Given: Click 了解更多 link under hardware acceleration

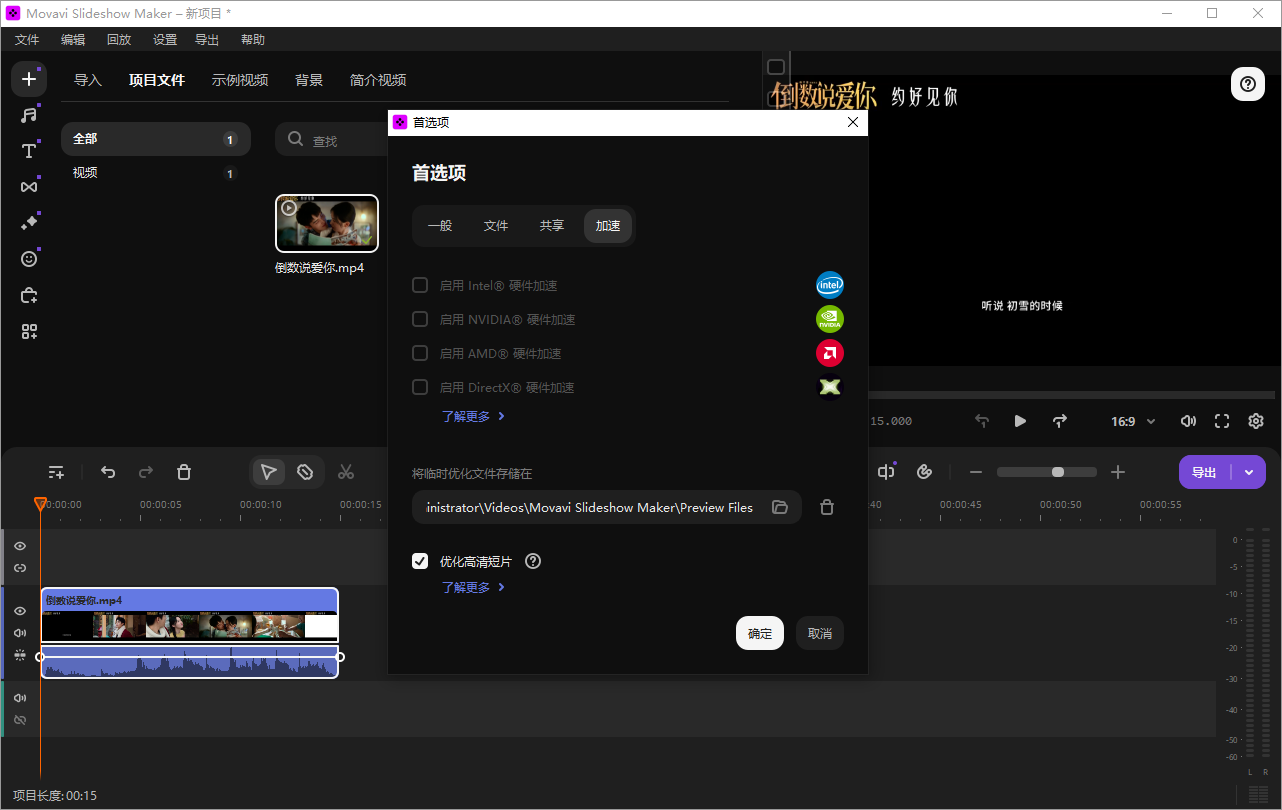Looking at the screenshot, I should (473, 416).
